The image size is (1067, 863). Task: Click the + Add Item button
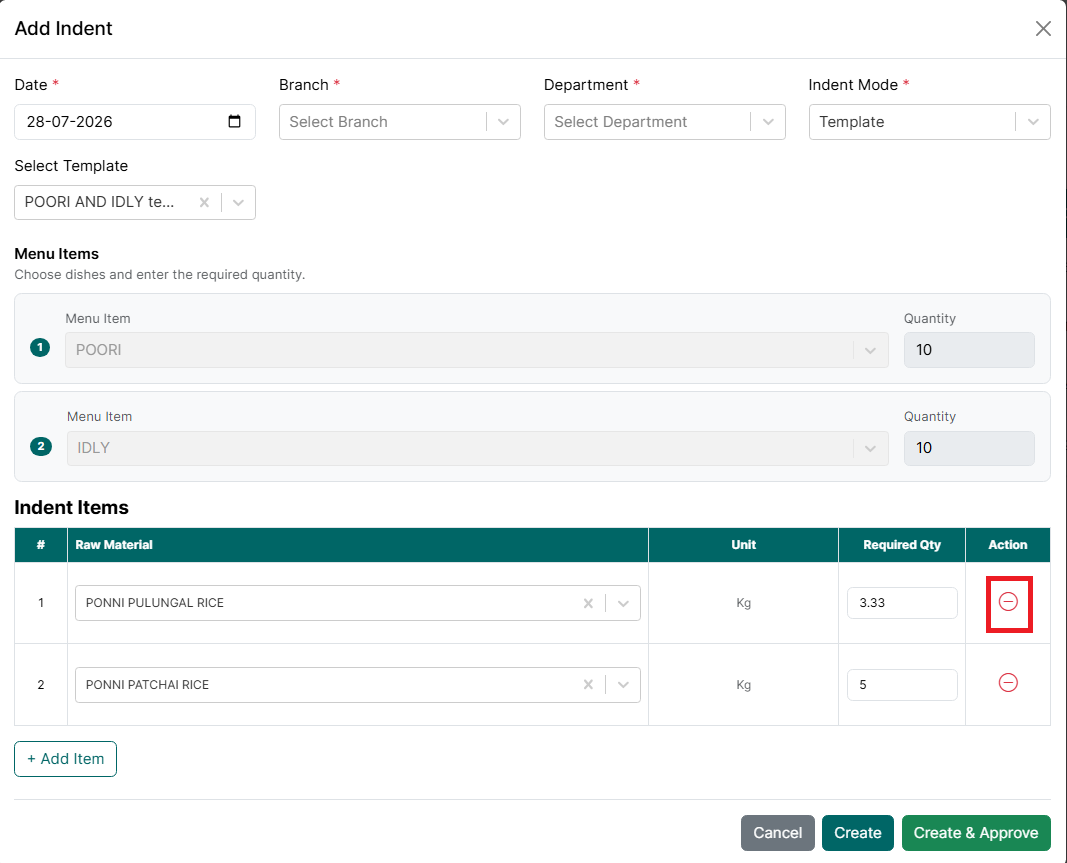pyautogui.click(x=65, y=759)
